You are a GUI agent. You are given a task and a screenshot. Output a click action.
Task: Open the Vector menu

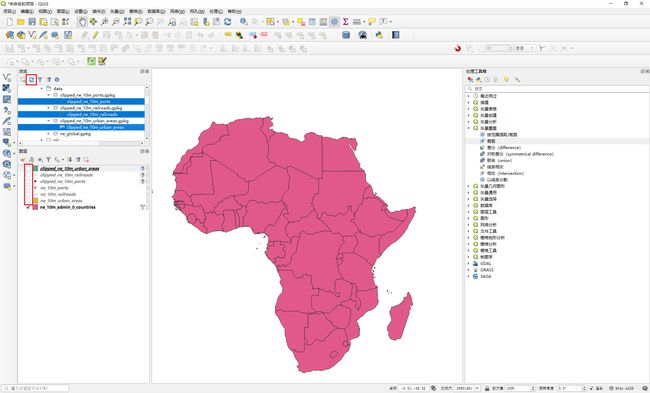(x=118, y=12)
